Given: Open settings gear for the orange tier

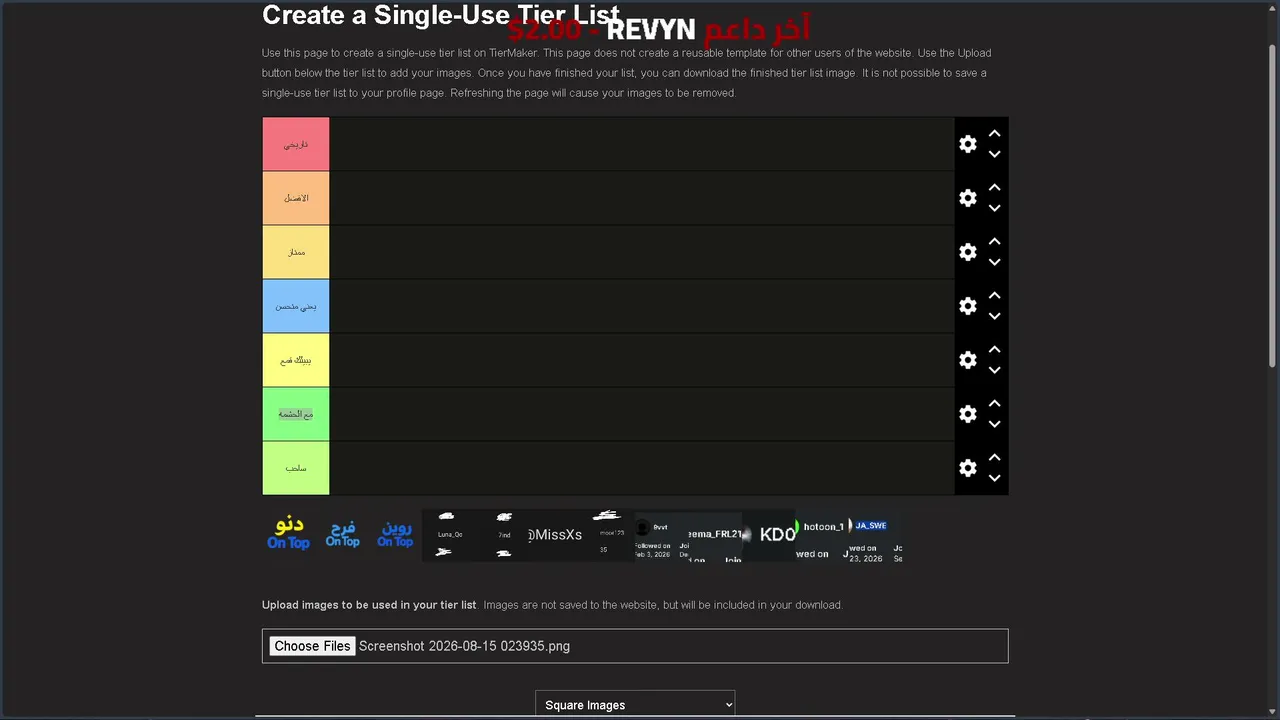Looking at the screenshot, I should 967,198.
